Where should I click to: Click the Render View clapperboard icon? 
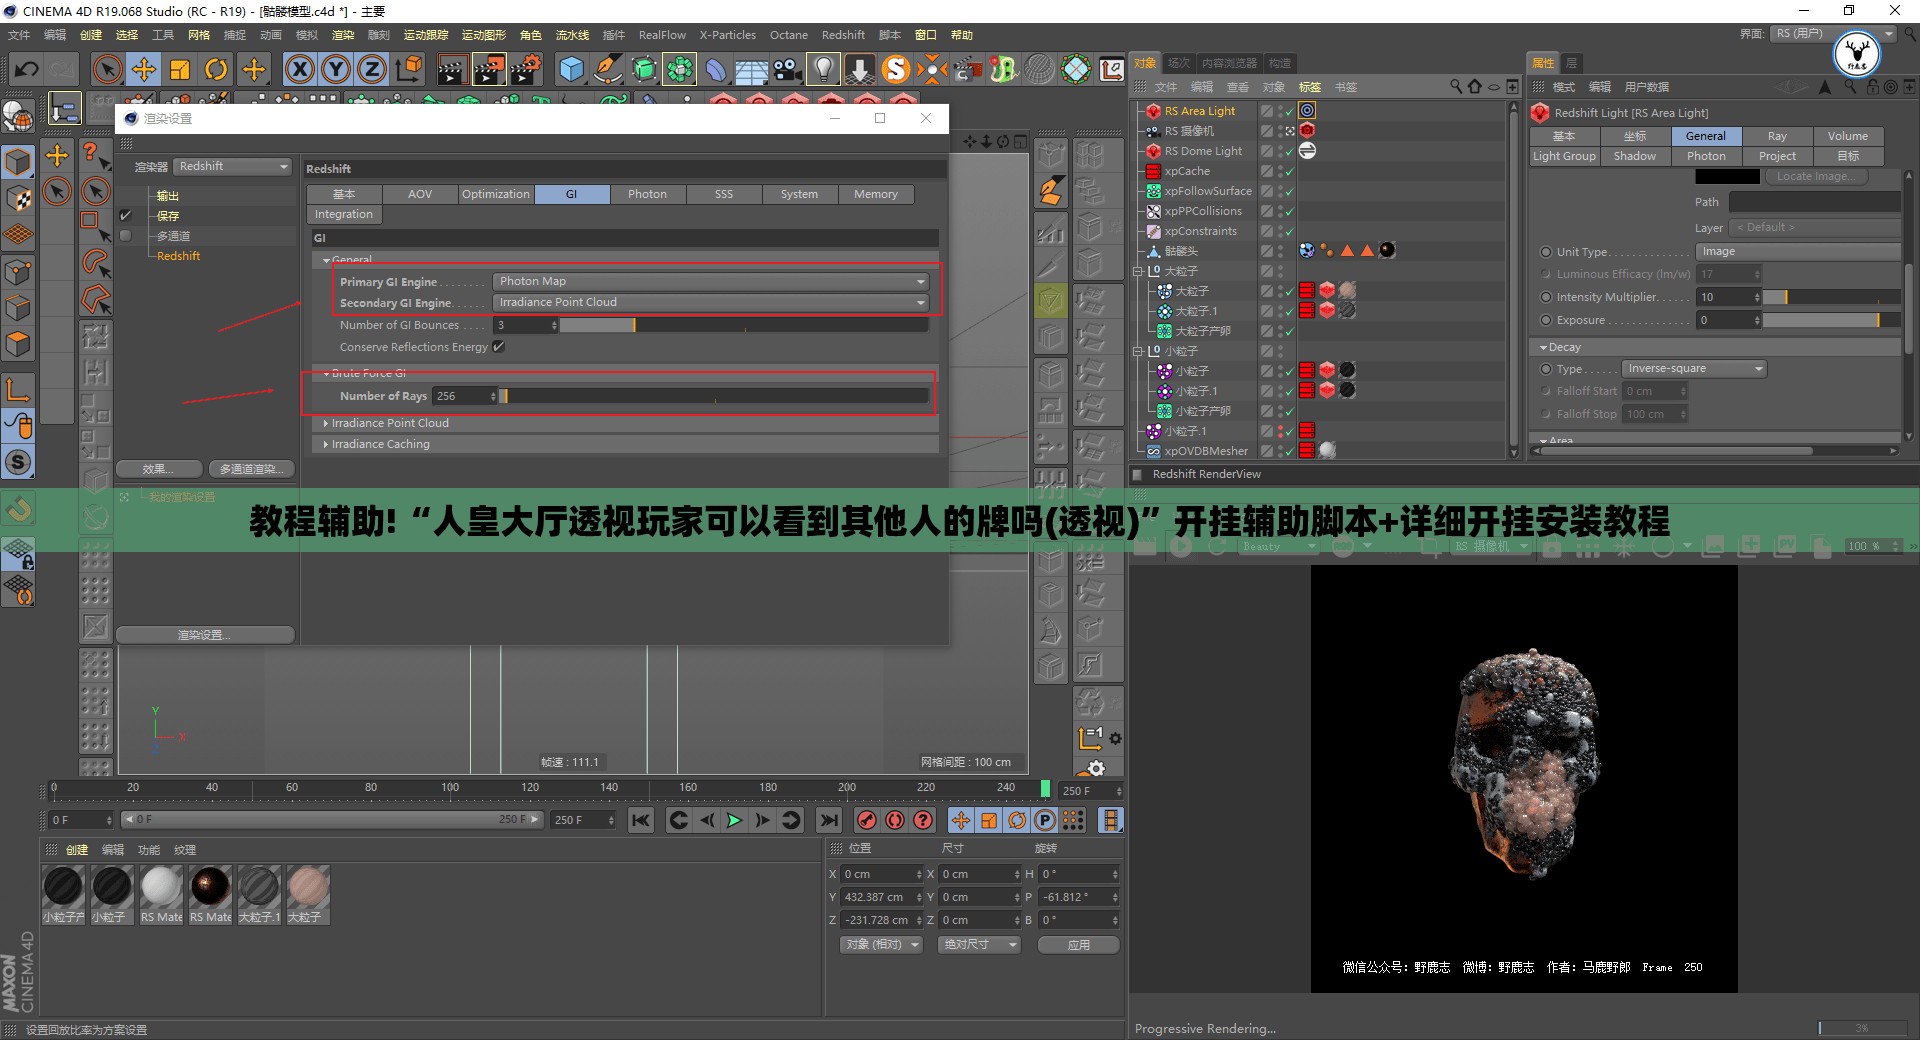[x=451, y=69]
